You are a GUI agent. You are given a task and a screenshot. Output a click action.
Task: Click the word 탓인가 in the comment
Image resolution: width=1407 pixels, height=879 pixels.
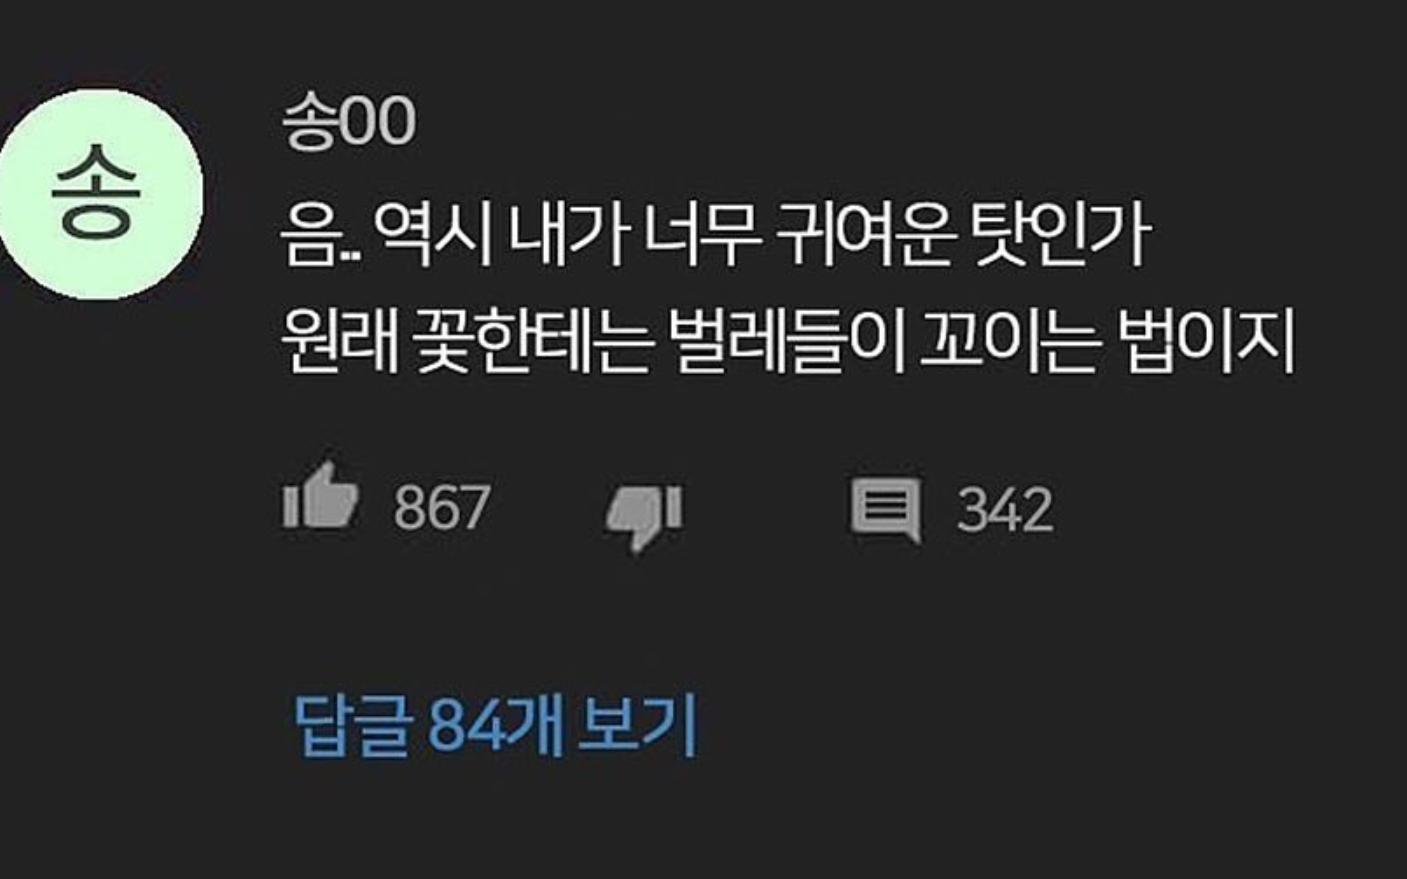coord(1061,236)
